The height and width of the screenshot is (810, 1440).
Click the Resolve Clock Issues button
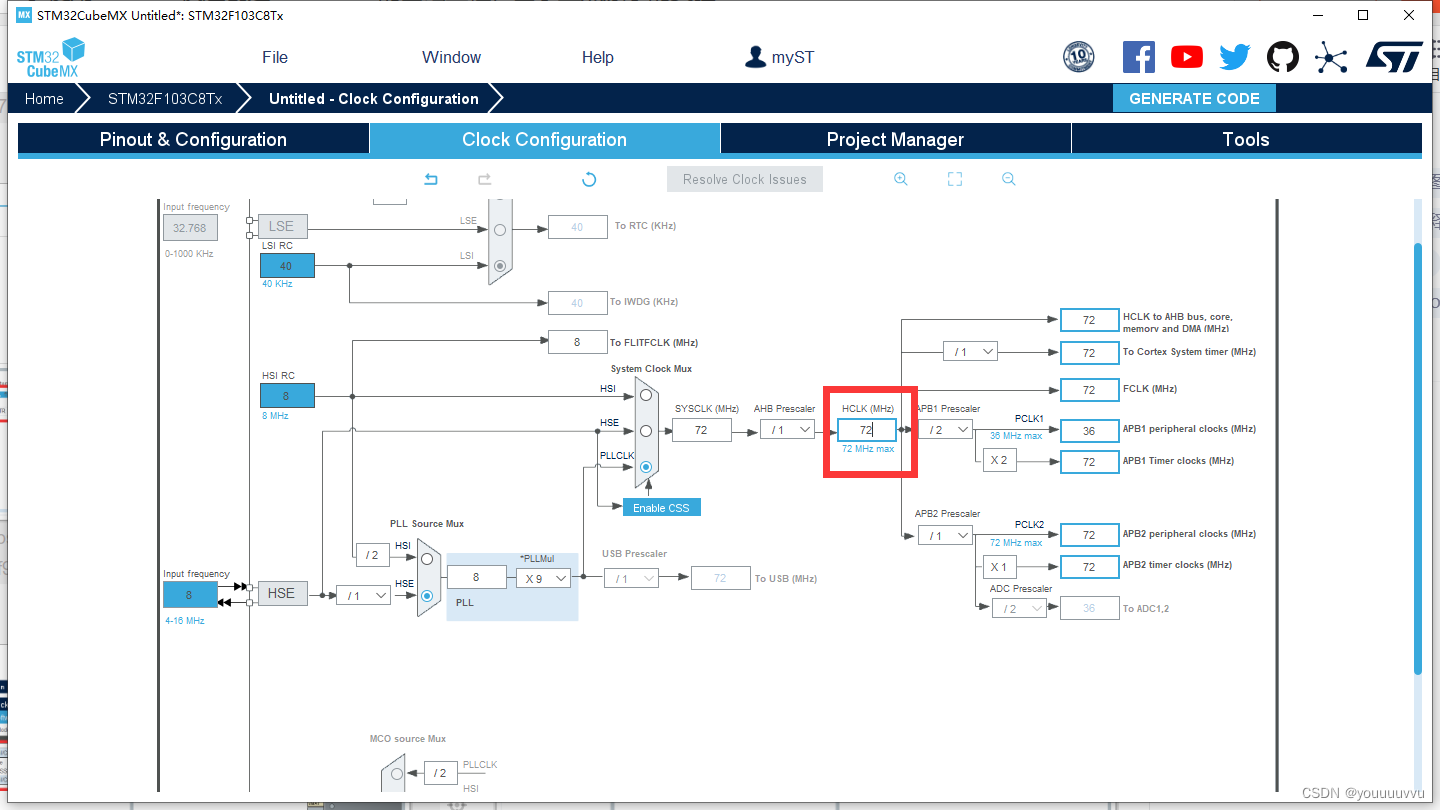coord(745,179)
